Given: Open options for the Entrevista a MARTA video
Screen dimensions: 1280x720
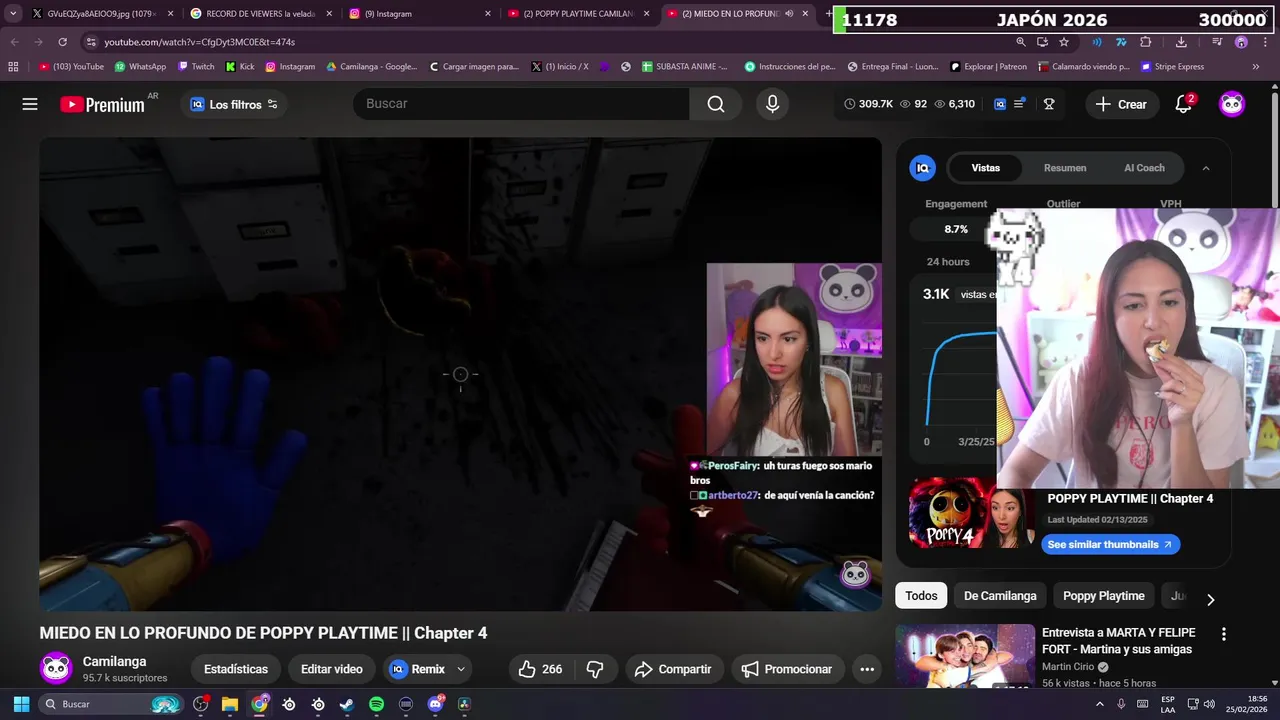Looking at the screenshot, I should 1223,634.
